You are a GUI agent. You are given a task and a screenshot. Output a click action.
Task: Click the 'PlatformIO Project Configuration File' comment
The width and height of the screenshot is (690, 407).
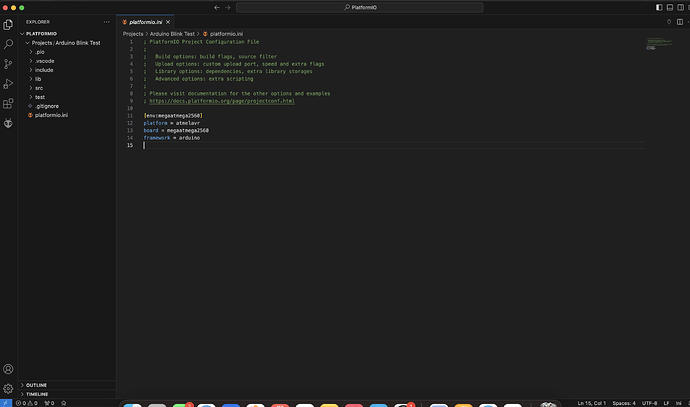pyautogui.click(x=204, y=42)
